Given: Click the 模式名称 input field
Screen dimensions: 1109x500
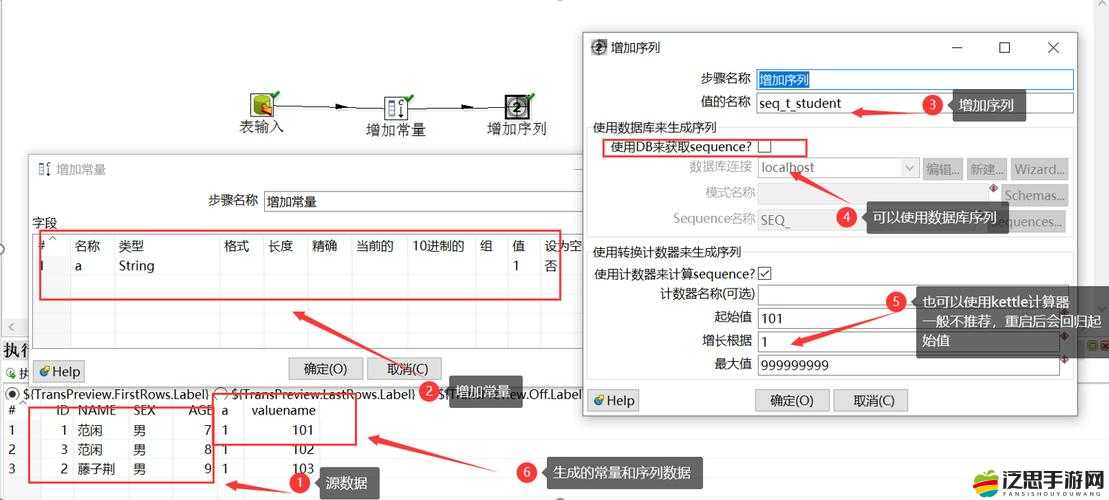Looking at the screenshot, I should click(x=873, y=193).
